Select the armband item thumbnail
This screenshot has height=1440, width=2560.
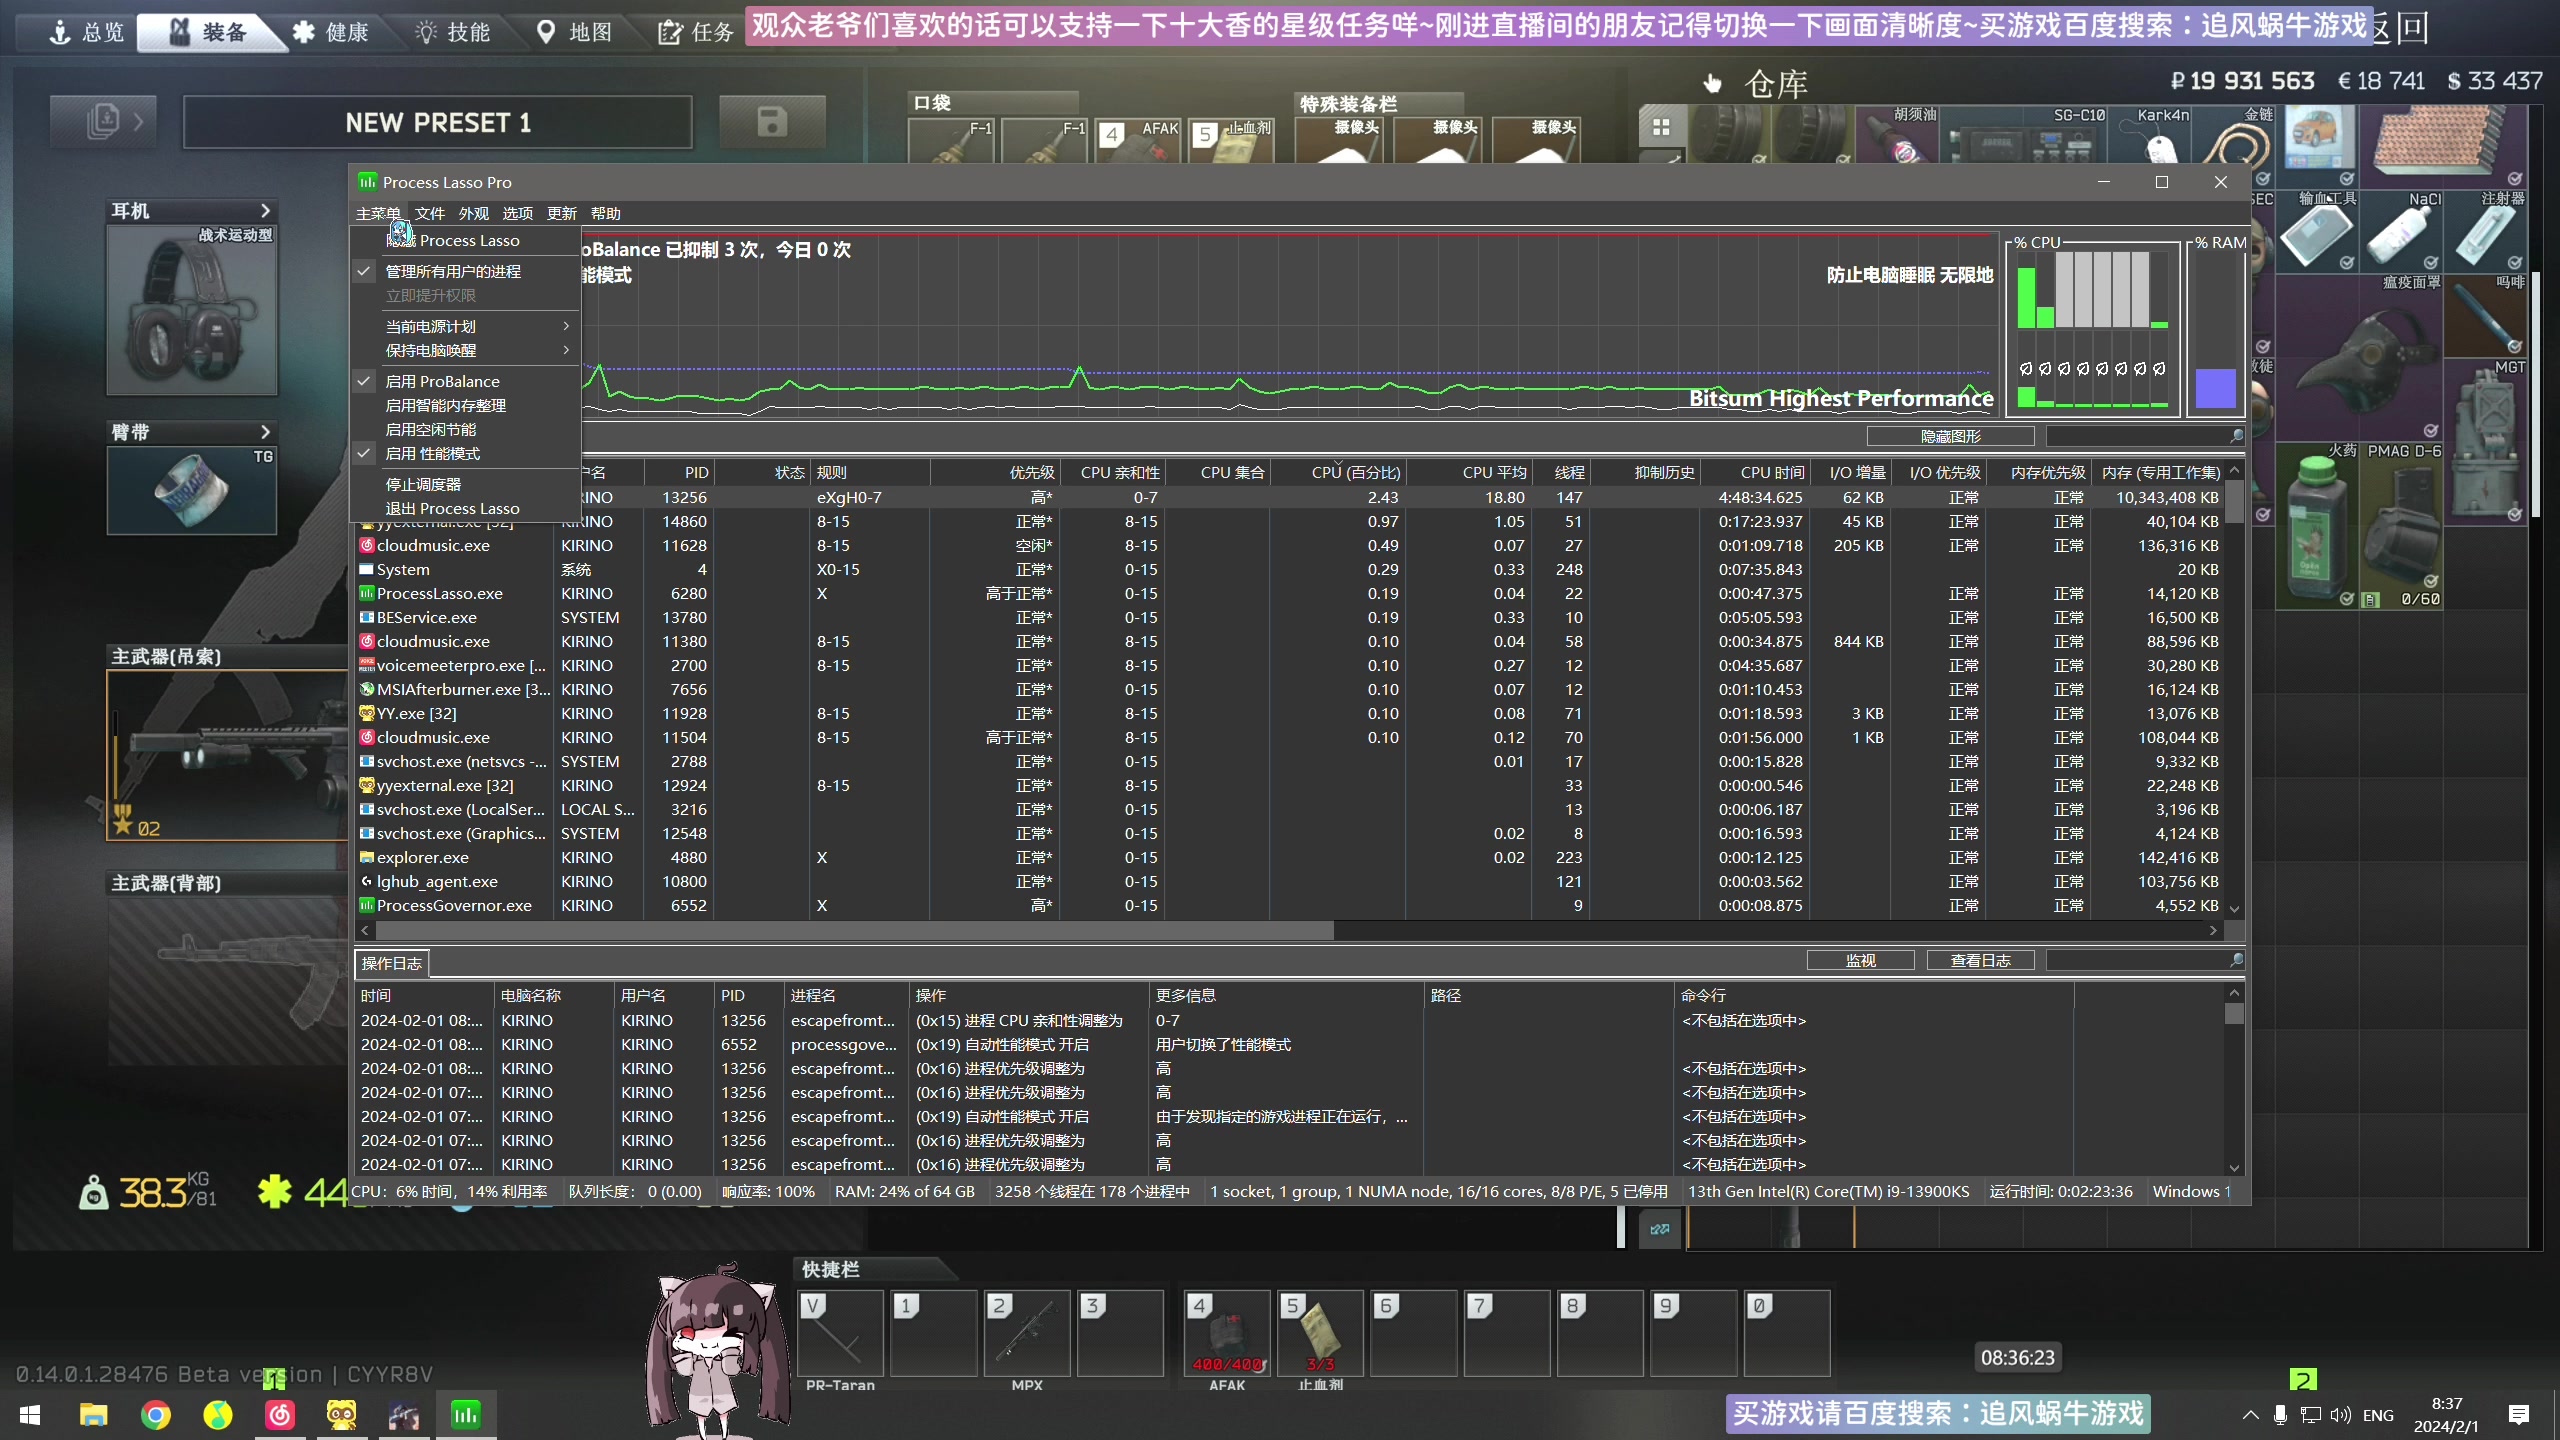[192, 490]
